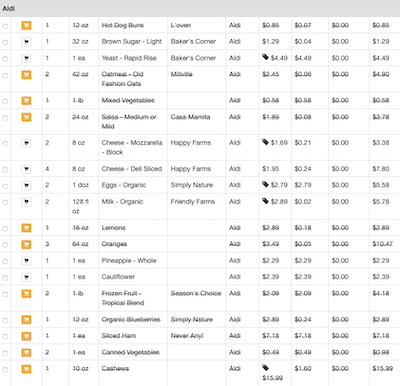This screenshot has width=400, height=386.
Task: Click the price tag icon beside Milk - Organic price
Action: [265, 201]
